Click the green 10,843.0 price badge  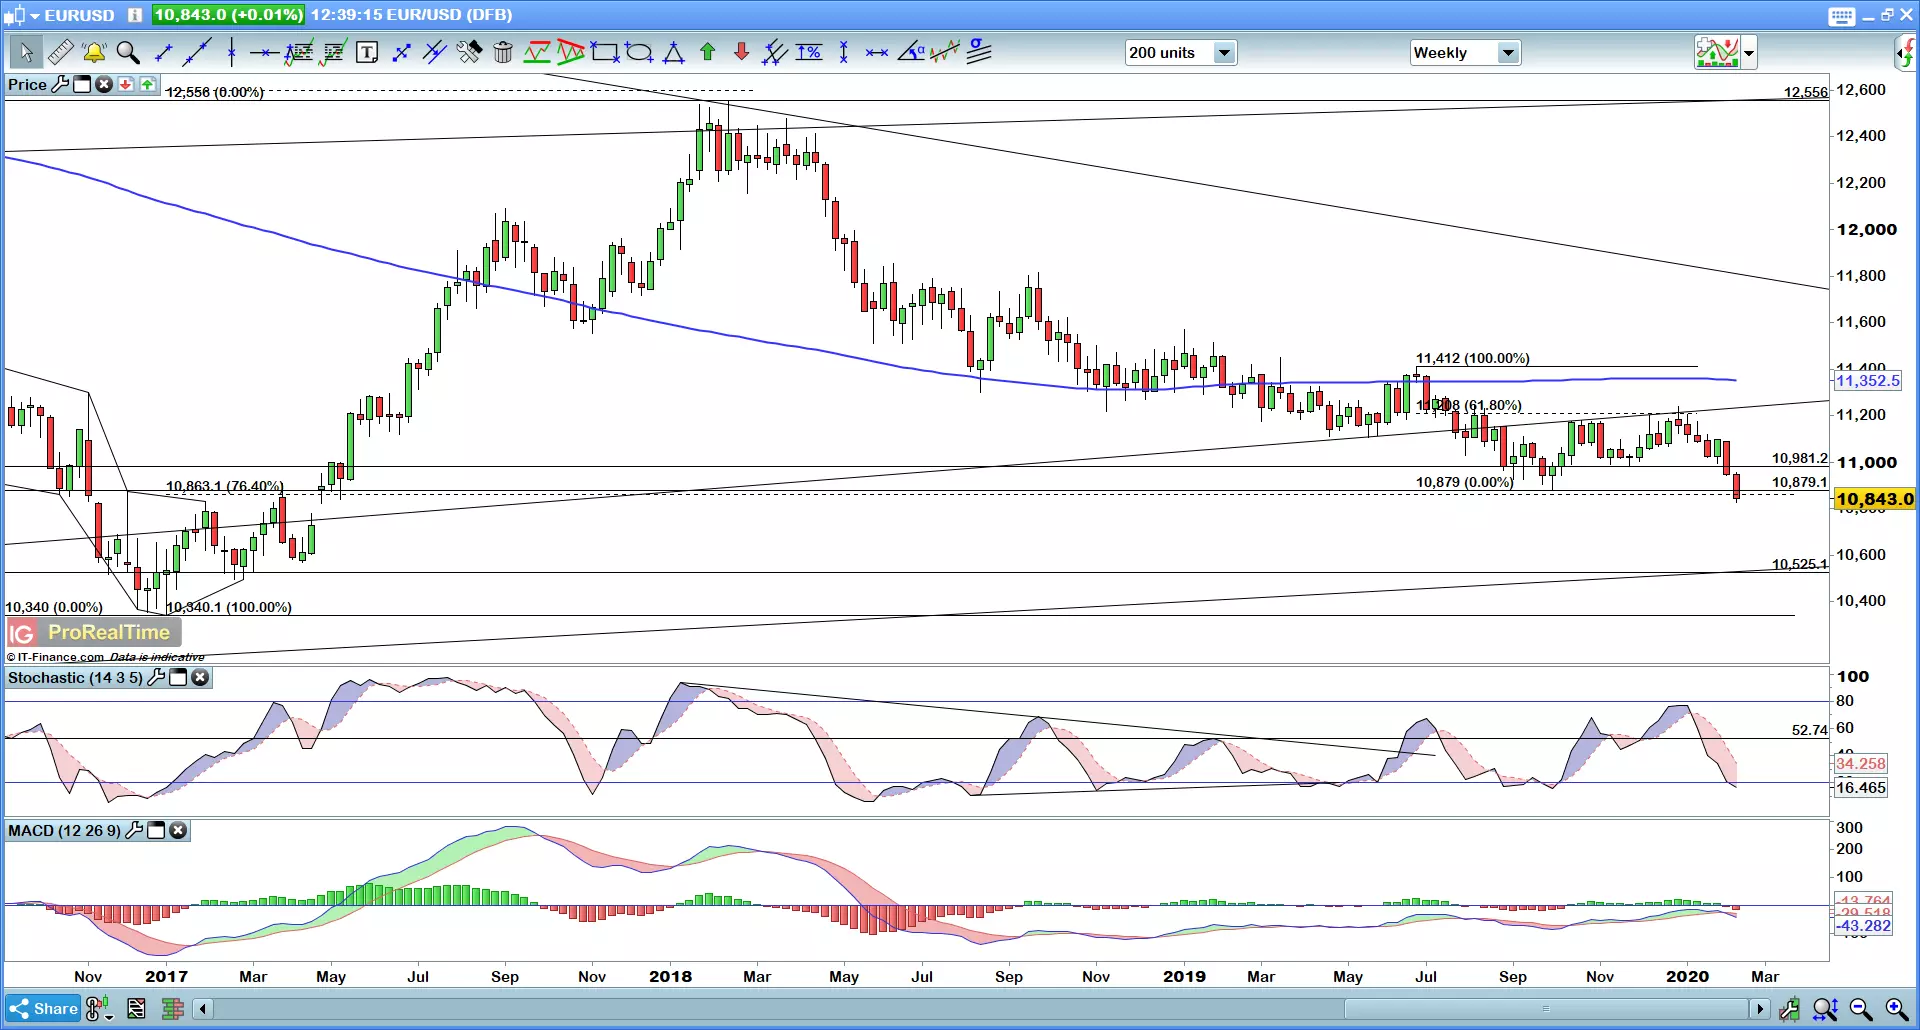point(228,15)
